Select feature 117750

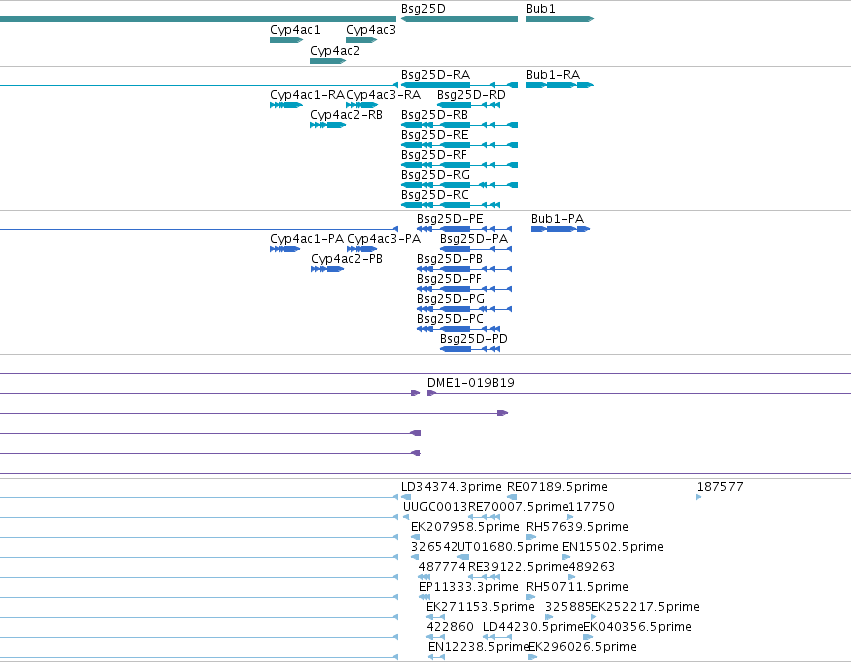tap(570, 517)
